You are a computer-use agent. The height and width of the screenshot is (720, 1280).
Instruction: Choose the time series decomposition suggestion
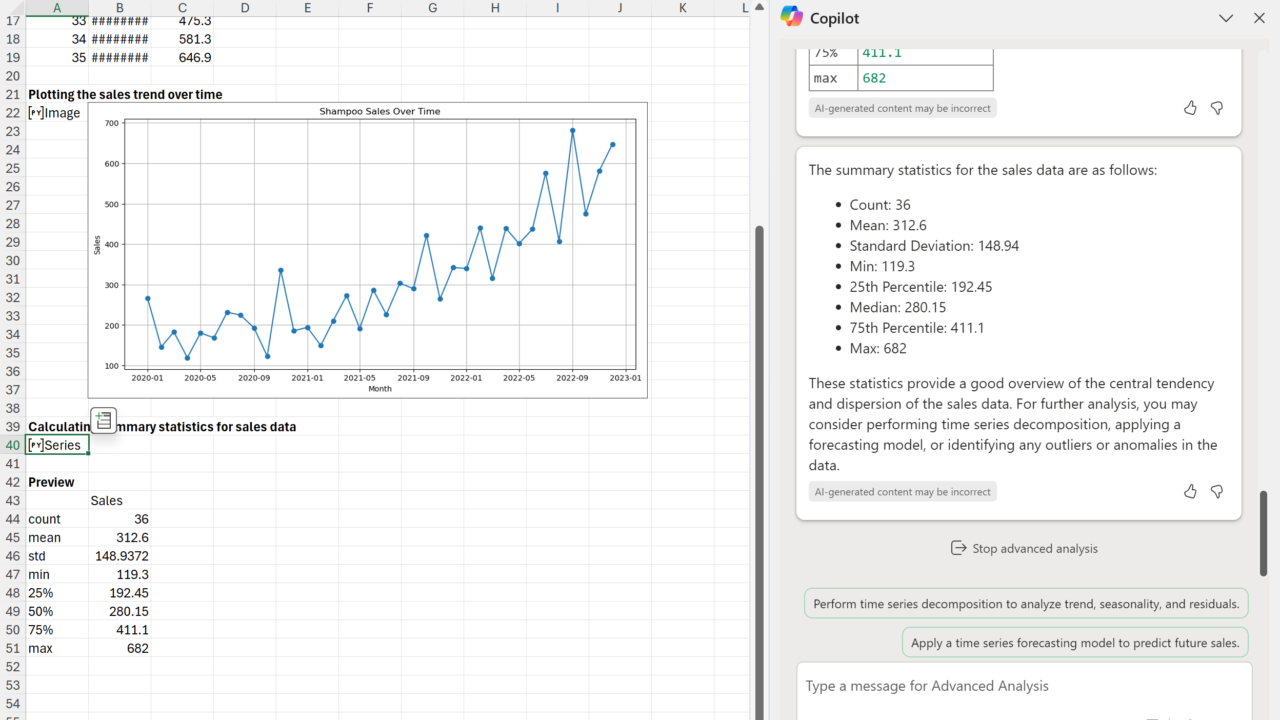1026,604
